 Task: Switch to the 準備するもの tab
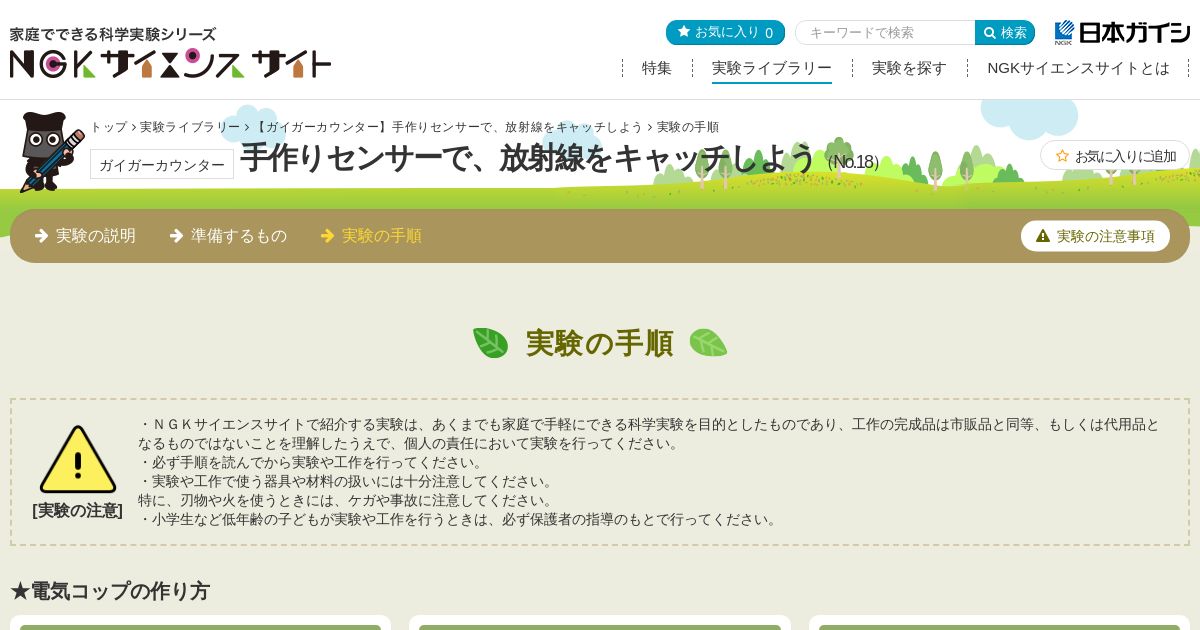point(228,236)
